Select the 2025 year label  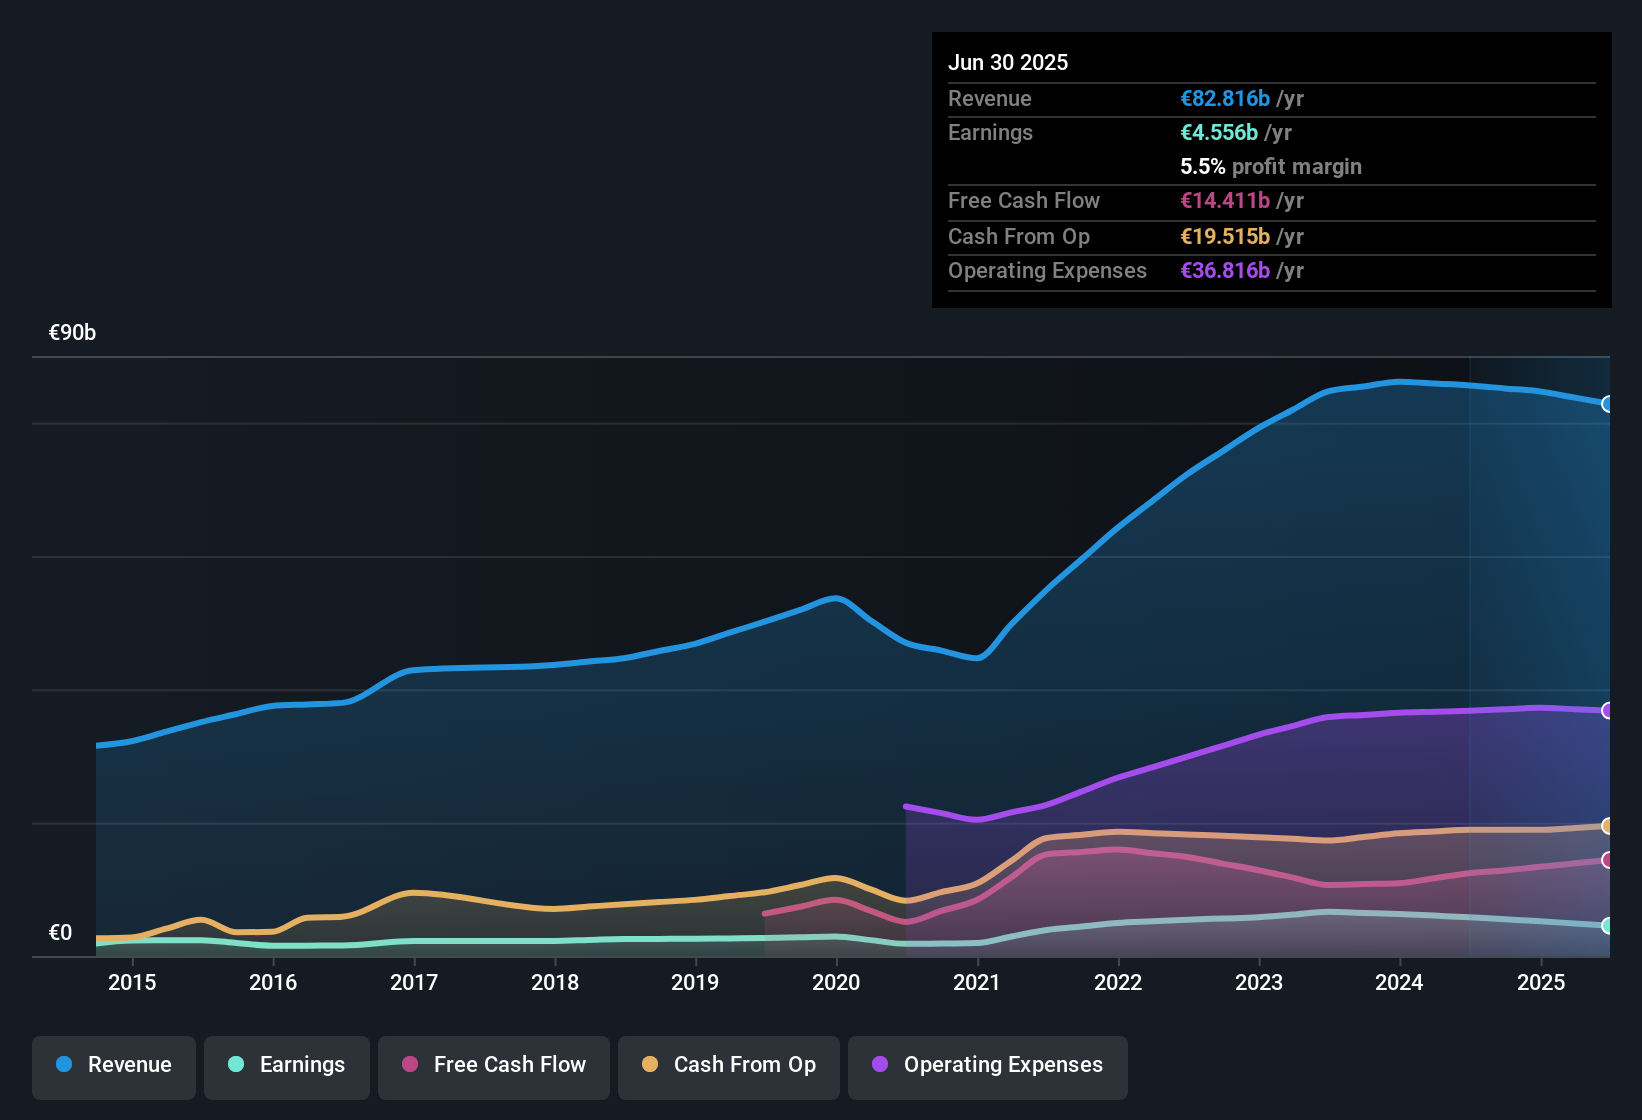coord(1540,983)
